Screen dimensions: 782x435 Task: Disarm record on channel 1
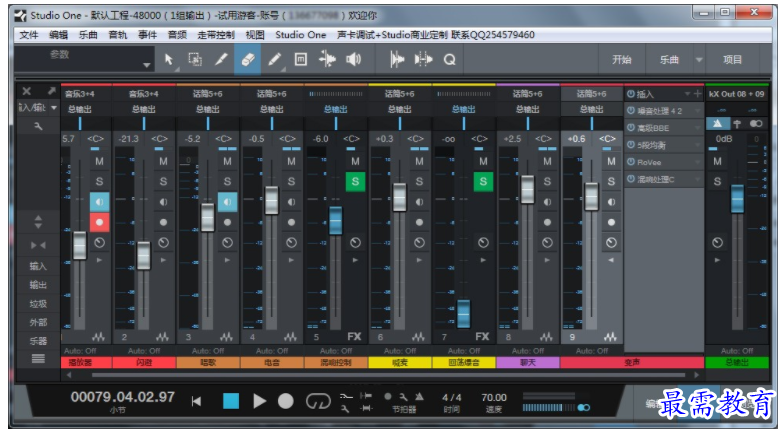[99, 222]
